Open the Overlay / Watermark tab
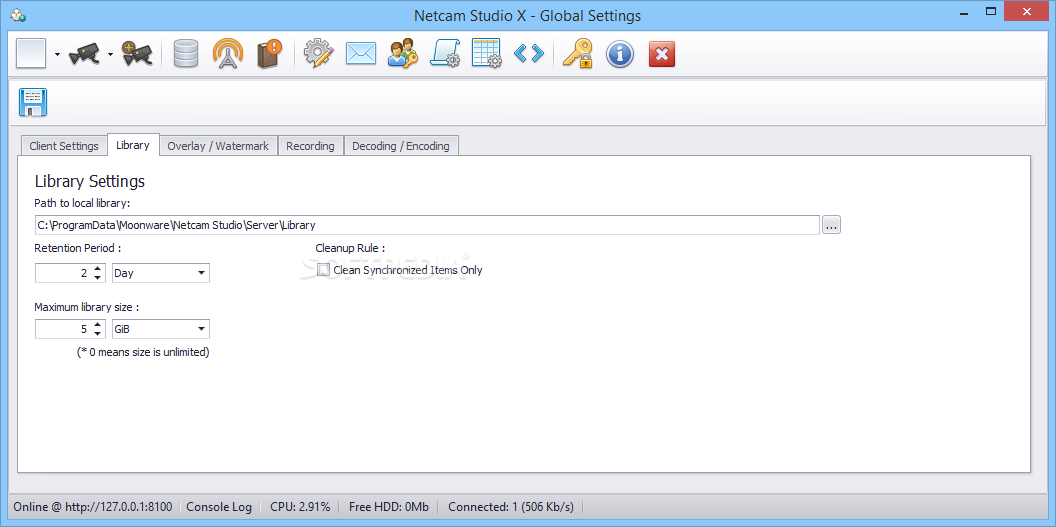The width and height of the screenshot is (1056, 527). (x=218, y=146)
